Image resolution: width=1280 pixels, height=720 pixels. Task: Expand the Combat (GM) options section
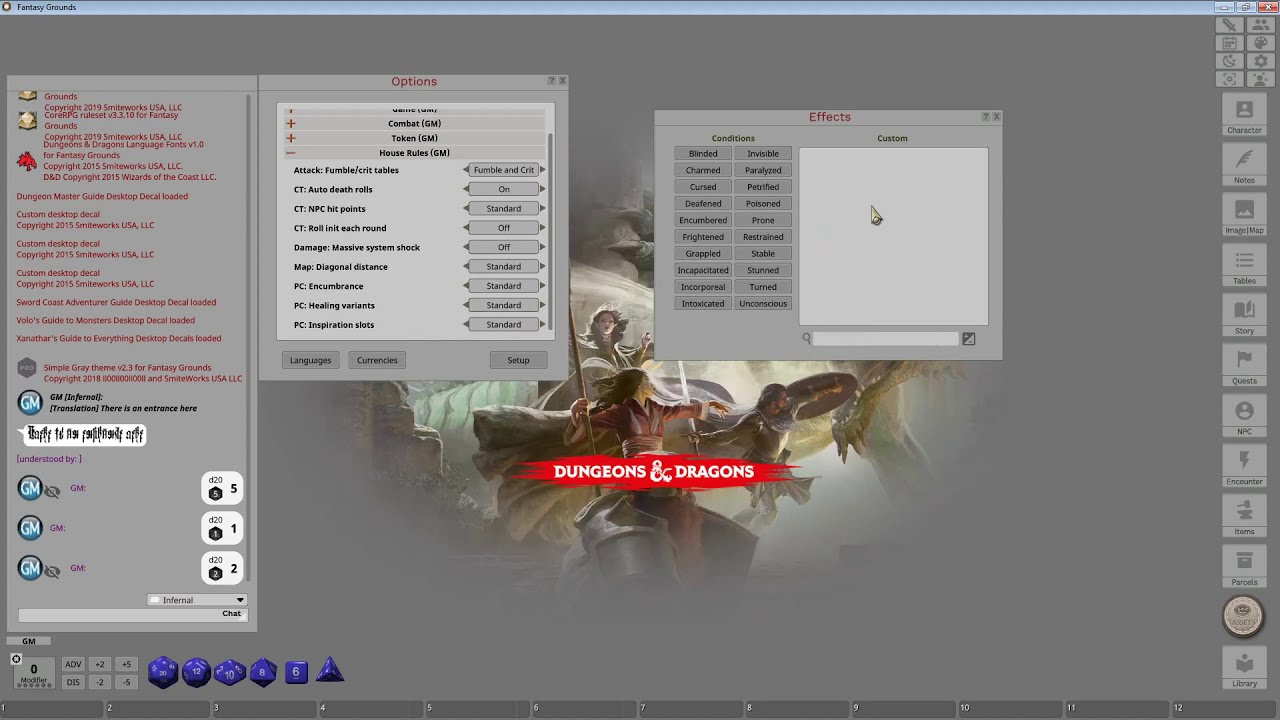click(x=291, y=123)
